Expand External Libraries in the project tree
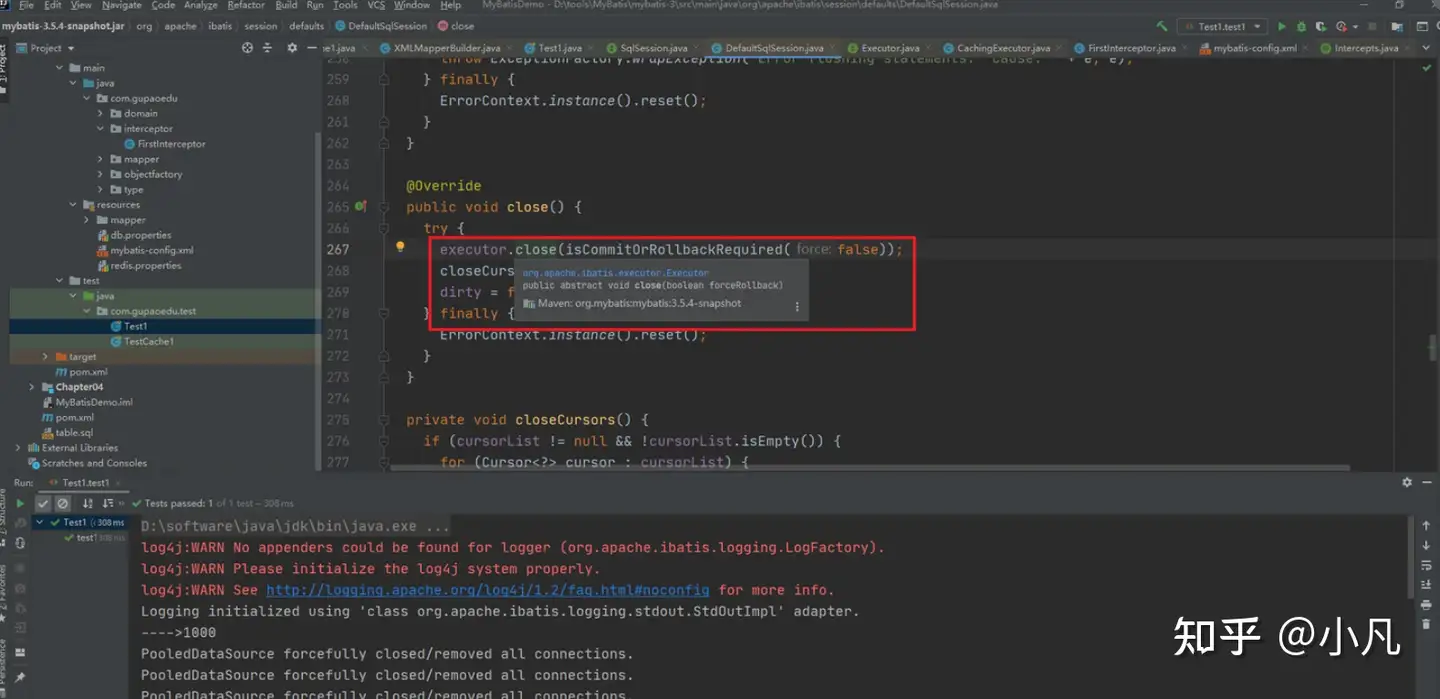The image size is (1440, 699). [x=19, y=448]
